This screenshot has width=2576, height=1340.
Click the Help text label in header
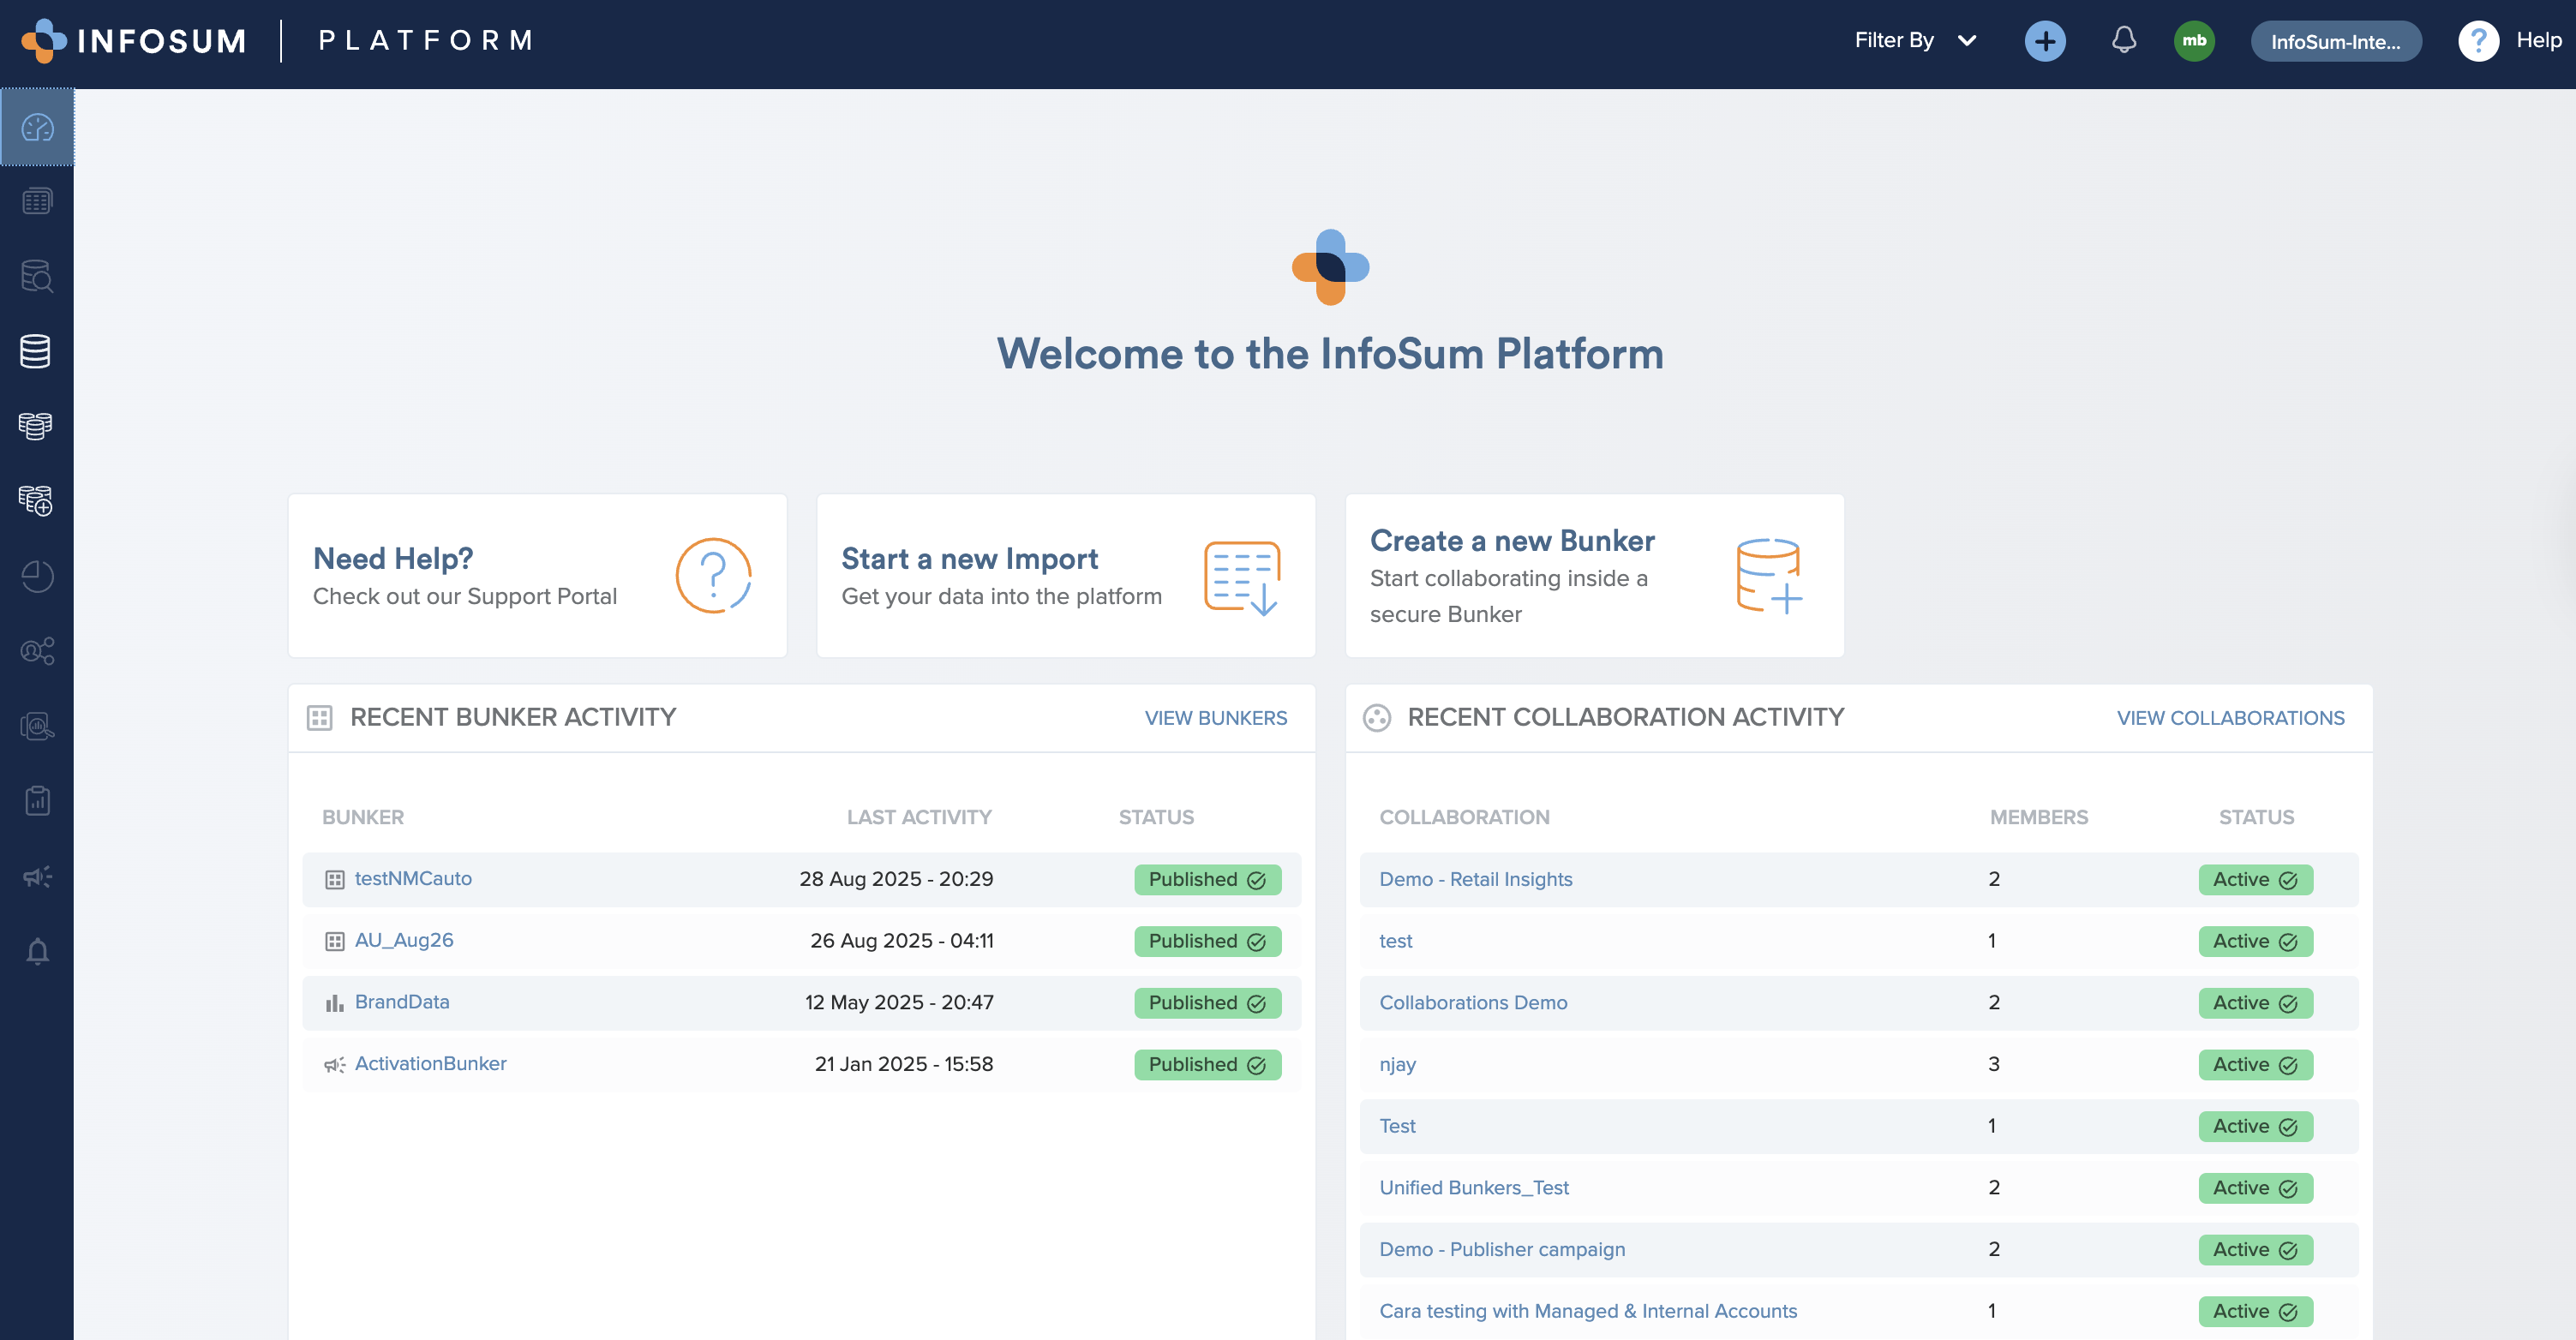(2538, 40)
